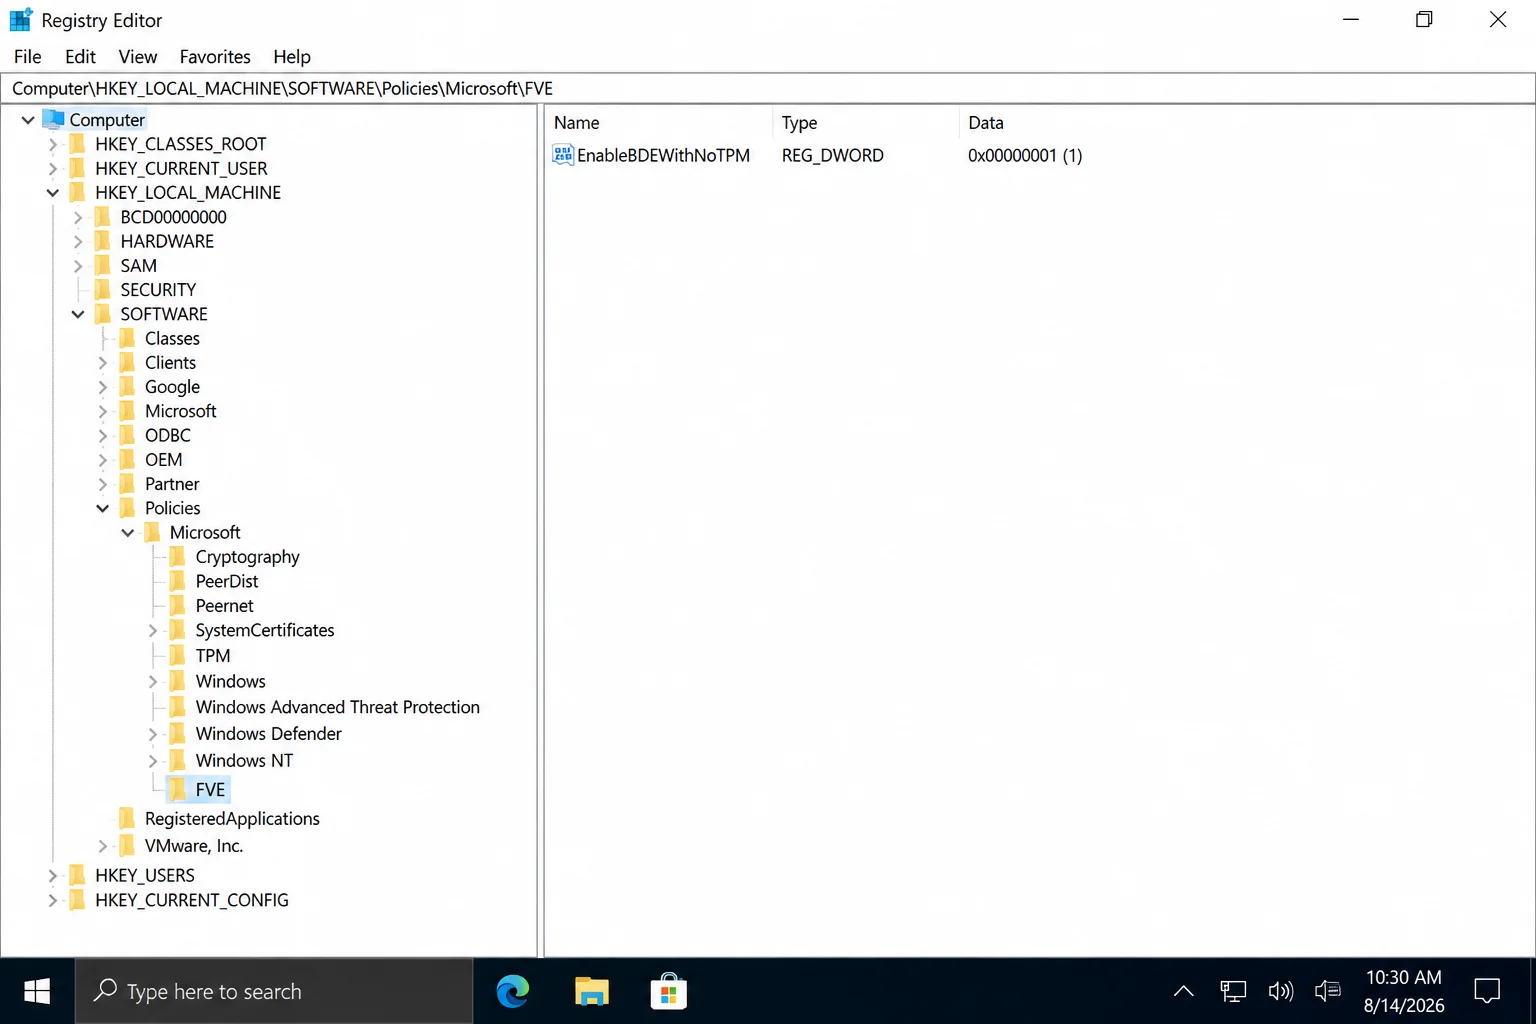Open Microsoft Store from taskbar
The height and width of the screenshot is (1024, 1536).
tap(668, 991)
